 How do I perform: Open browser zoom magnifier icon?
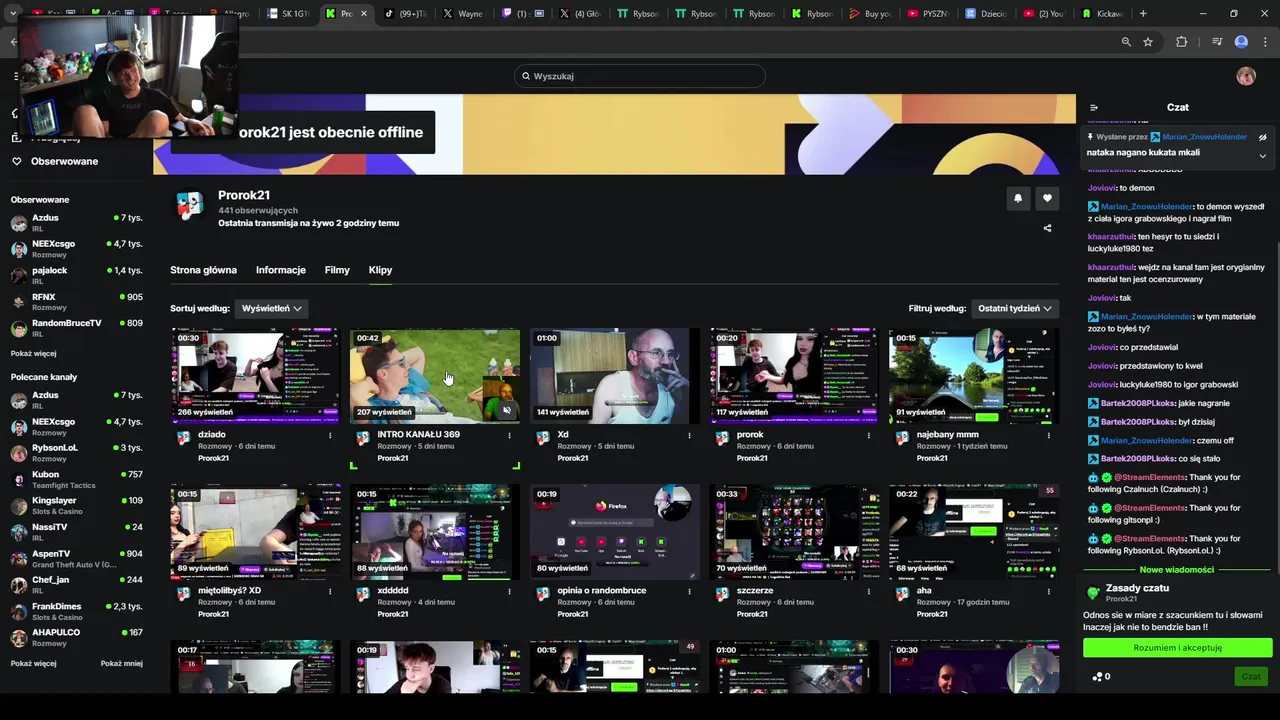(1126, 42)
